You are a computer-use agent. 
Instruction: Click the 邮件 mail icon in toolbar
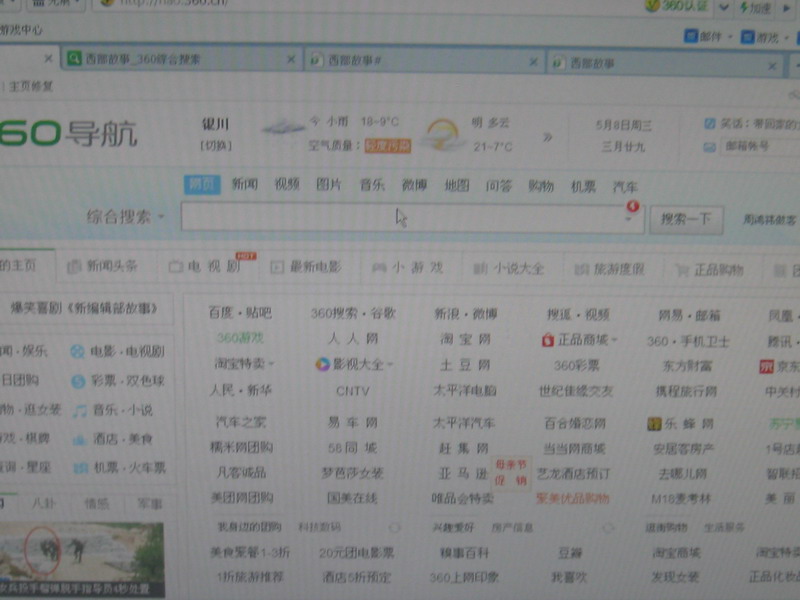[x=691, y=36]
